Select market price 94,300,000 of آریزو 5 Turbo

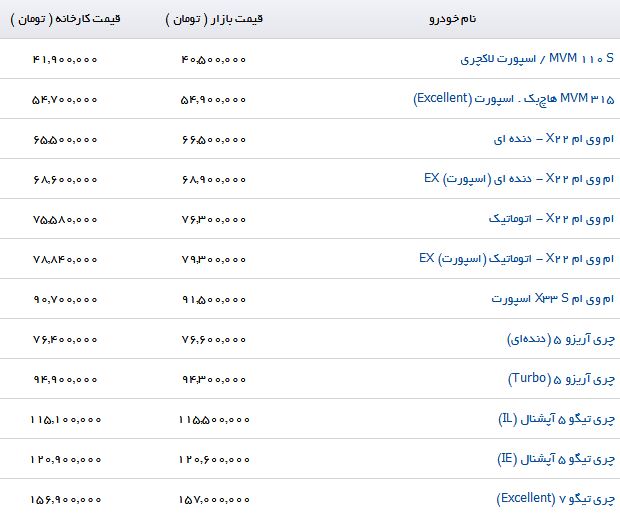point(214,379)
